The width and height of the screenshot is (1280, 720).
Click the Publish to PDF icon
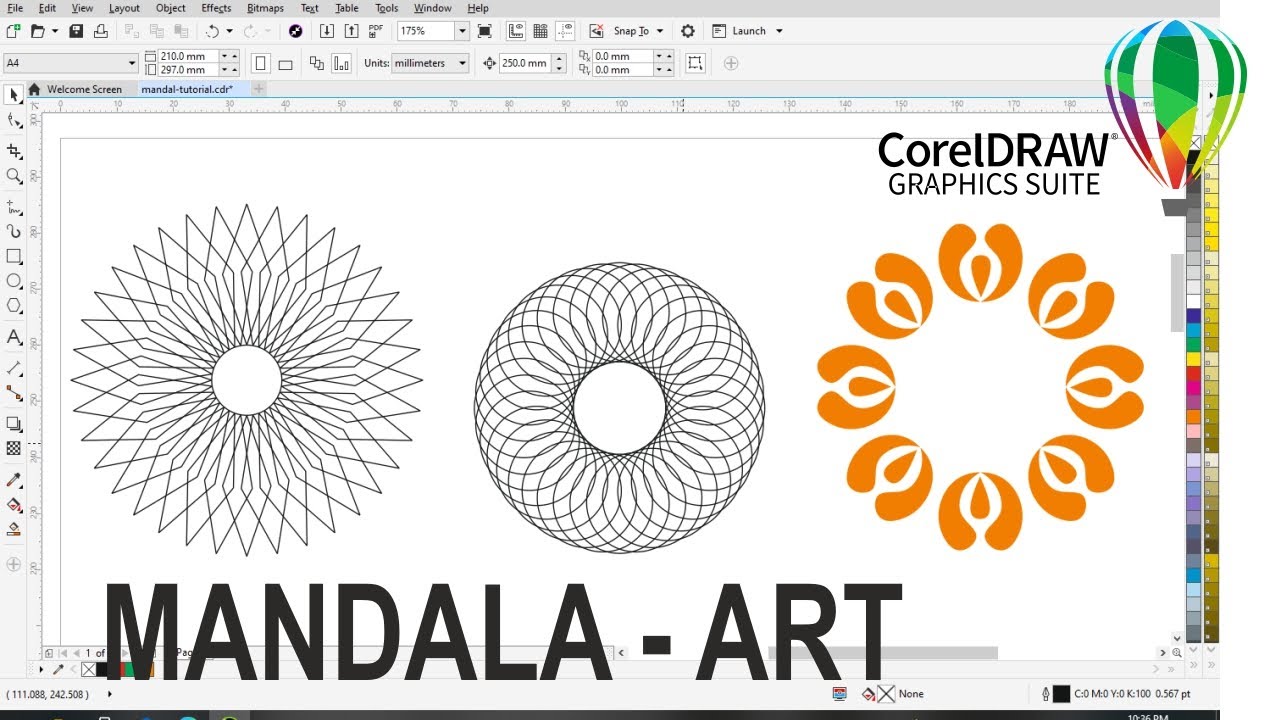tap(376, 31)
